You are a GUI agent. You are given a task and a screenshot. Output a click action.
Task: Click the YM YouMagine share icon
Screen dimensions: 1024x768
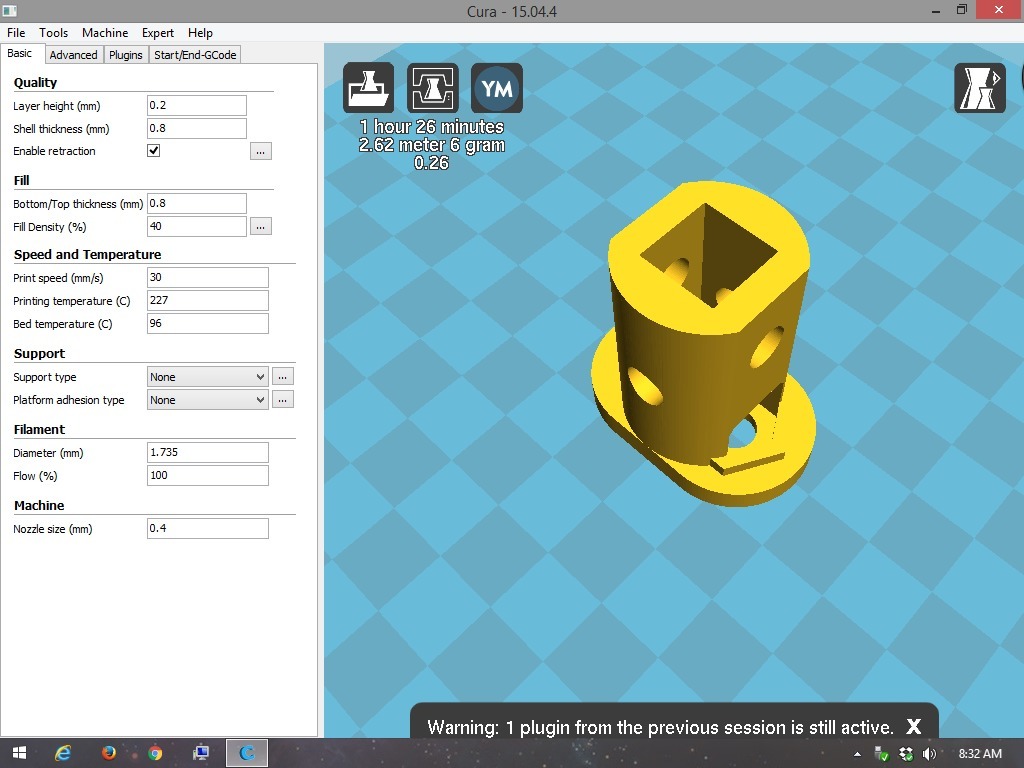497,88
